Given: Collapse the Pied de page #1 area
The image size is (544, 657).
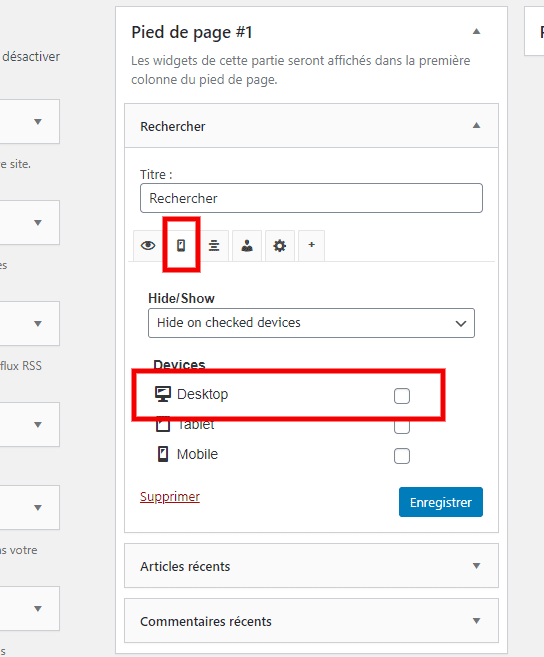Looking at the screenshot, I should pyautogui.click(x=477, y=31).
